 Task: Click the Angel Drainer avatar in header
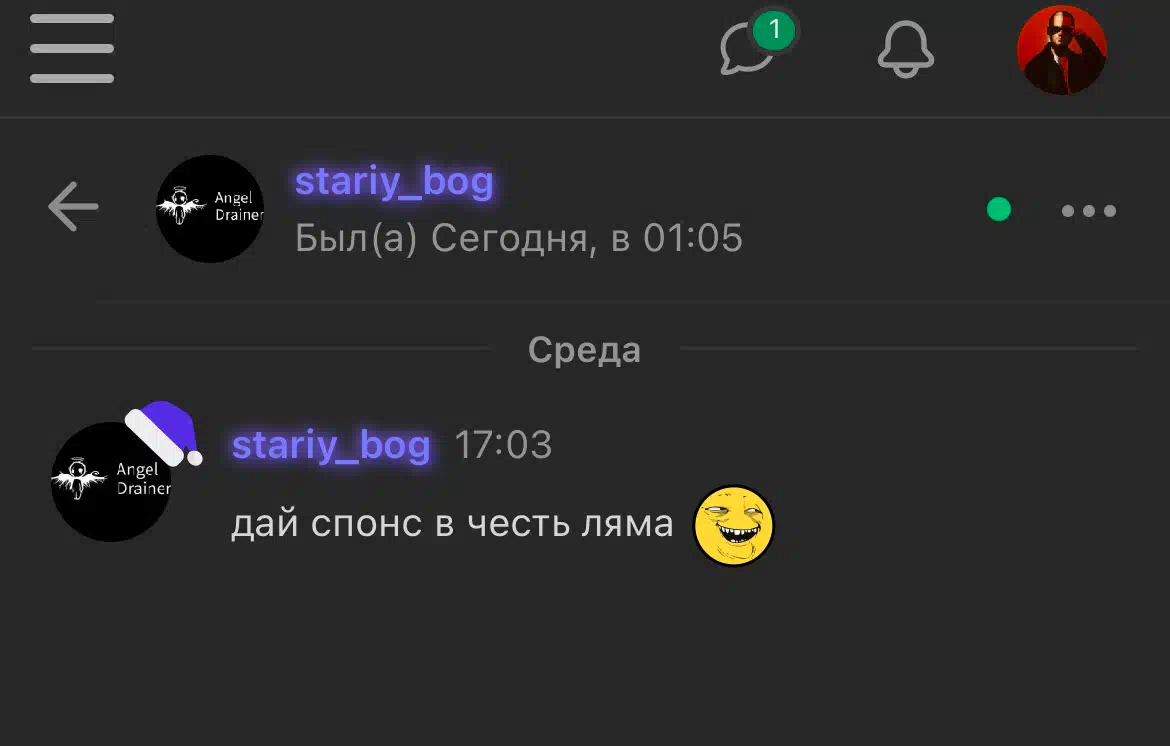pos(210,209)
